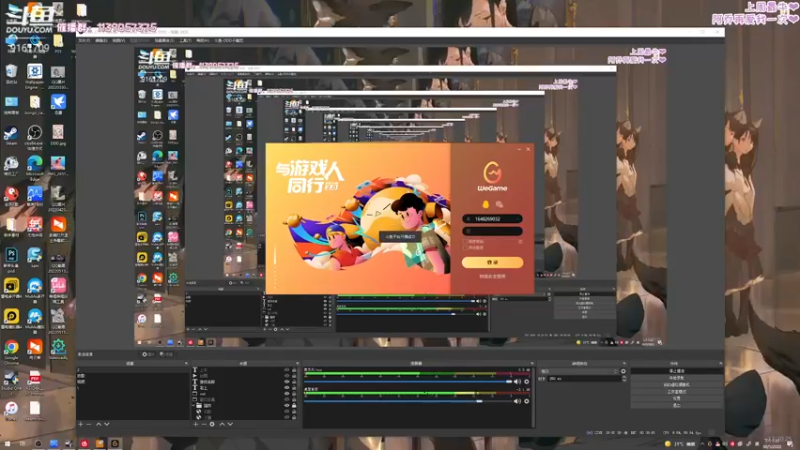The width and height of the screenshot is (800, 450).
Task: Click the yellow login button in WeGame
Action: coord(492,262)
